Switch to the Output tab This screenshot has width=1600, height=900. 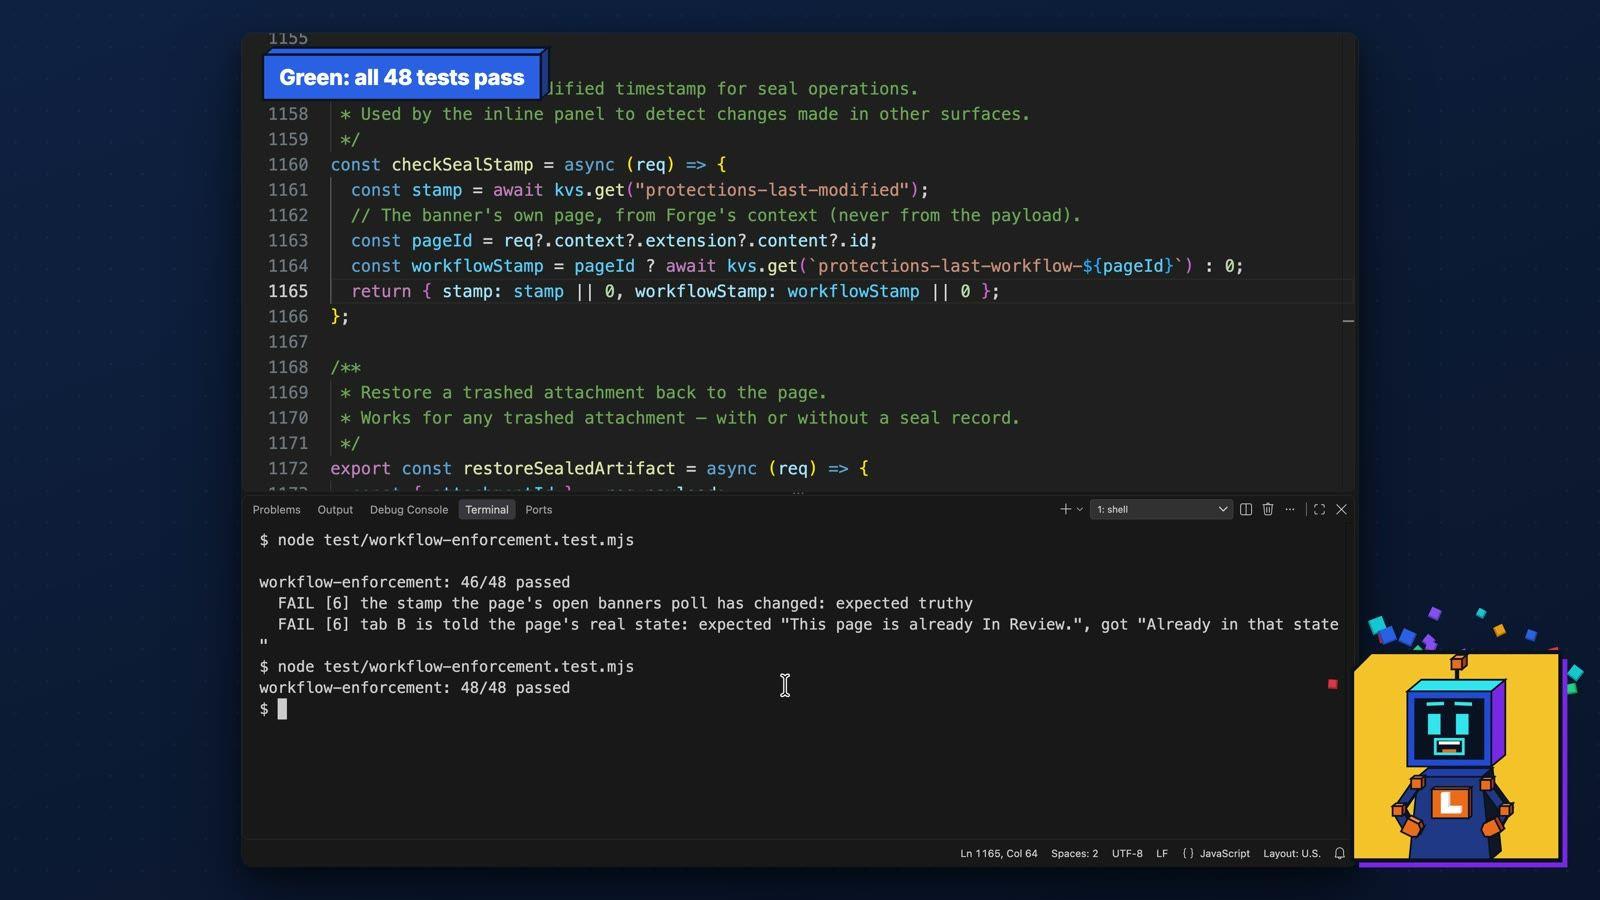coord(335,510)
